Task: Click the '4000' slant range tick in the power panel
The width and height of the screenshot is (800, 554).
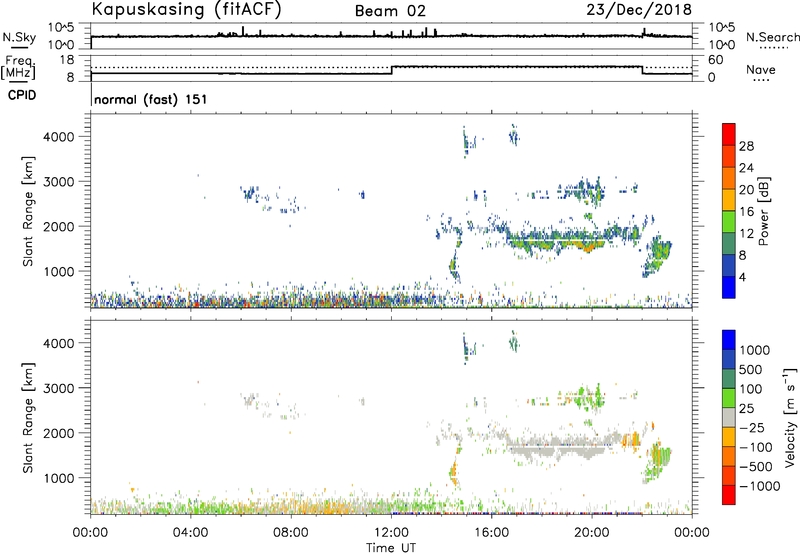Action: [58, 137]
